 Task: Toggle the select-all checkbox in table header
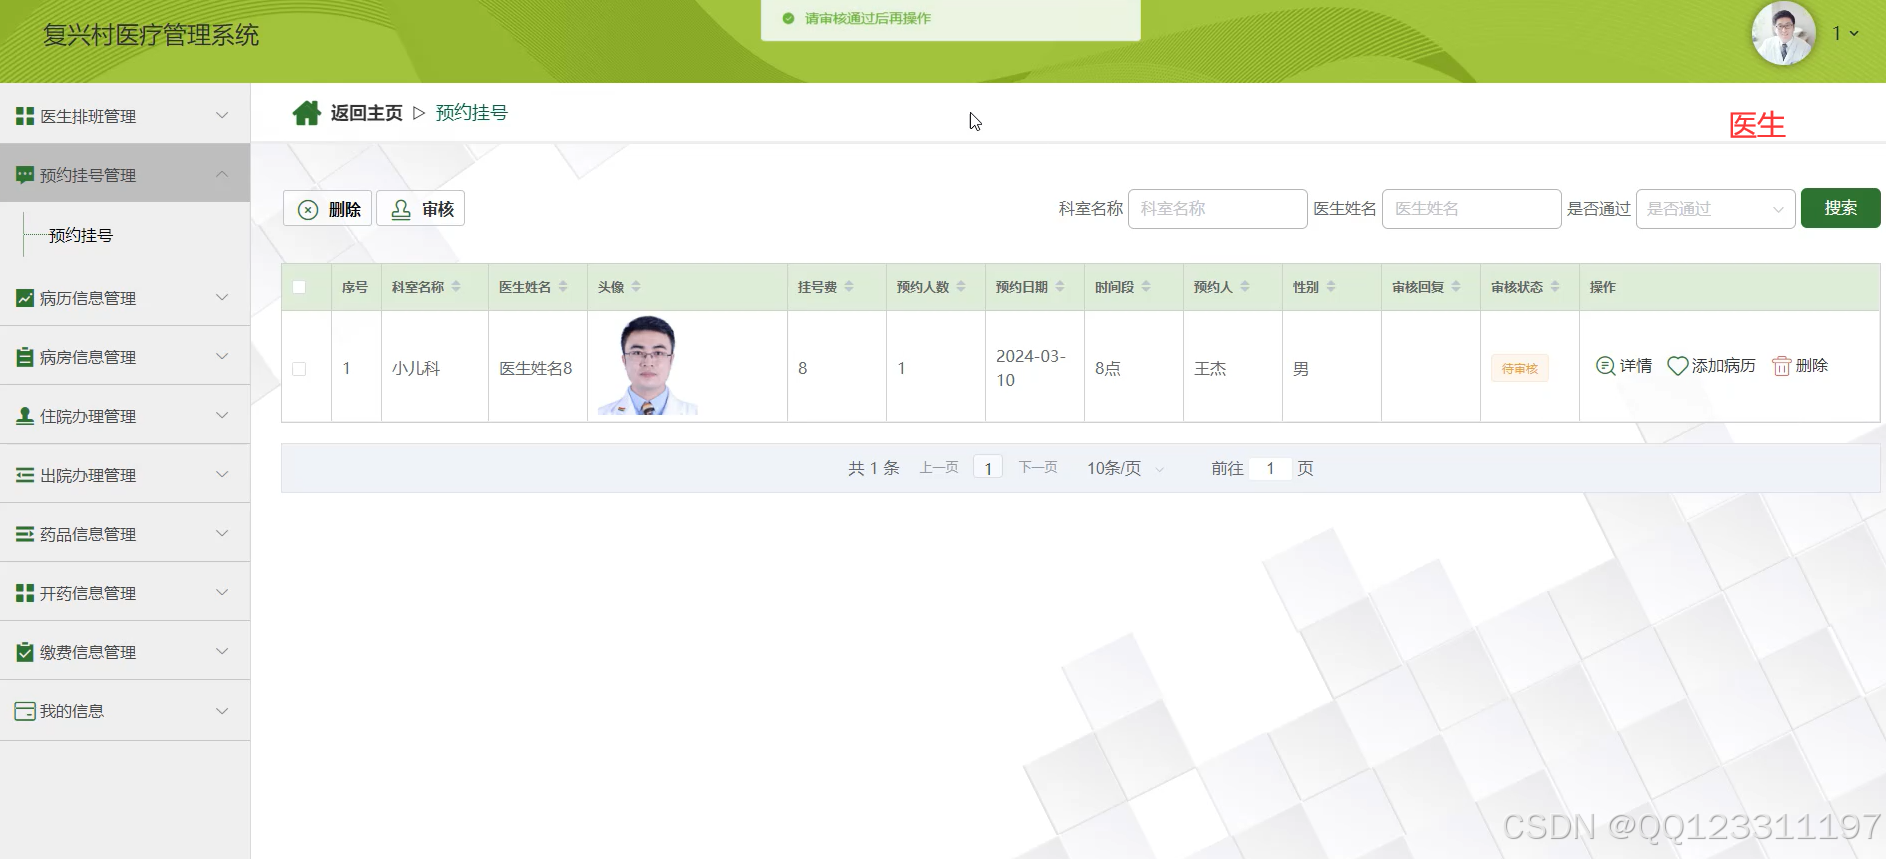(x=299, y=287)
